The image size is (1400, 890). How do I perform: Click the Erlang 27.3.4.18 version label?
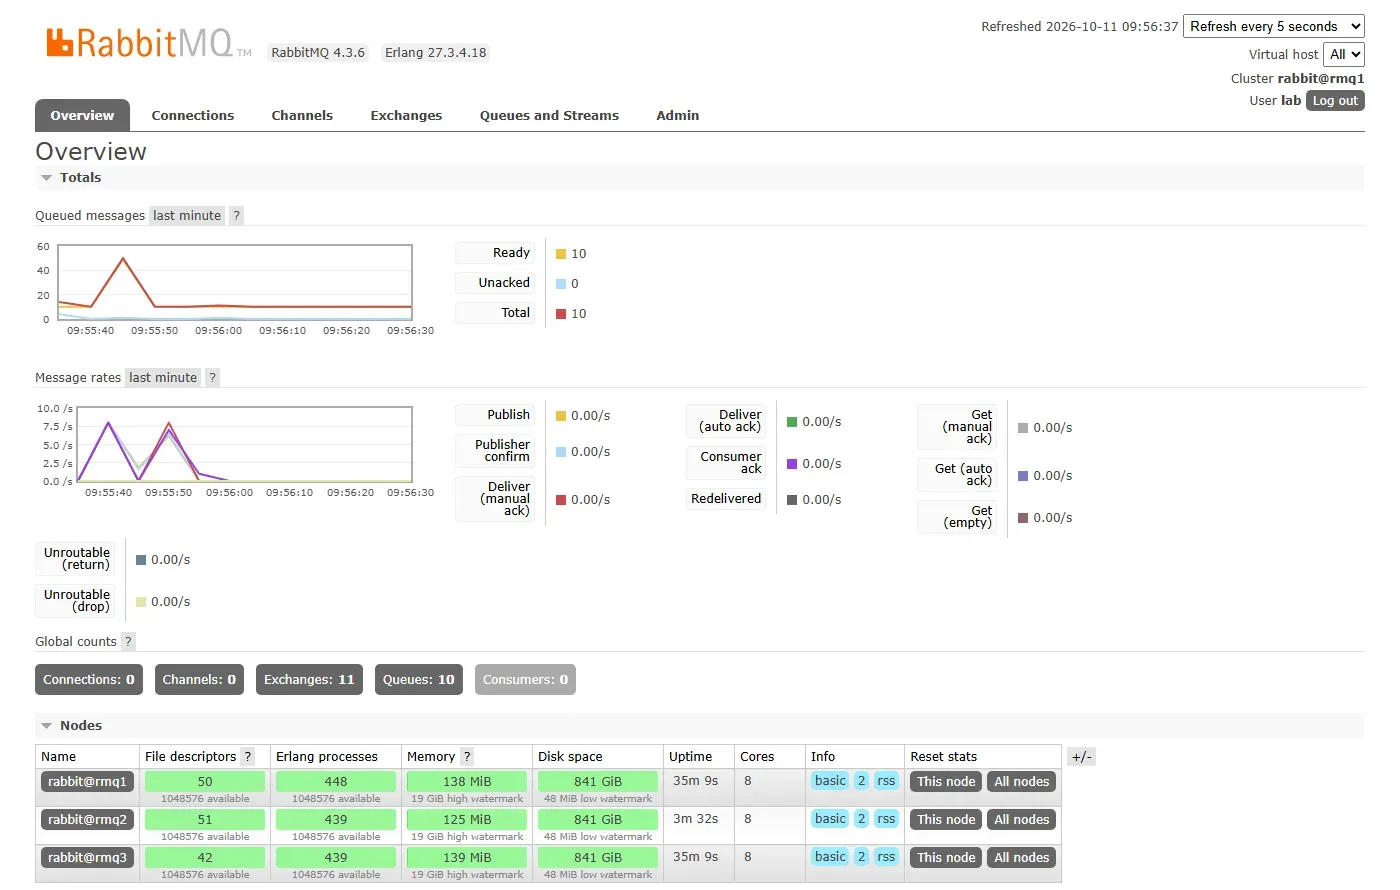click(436, 53)
